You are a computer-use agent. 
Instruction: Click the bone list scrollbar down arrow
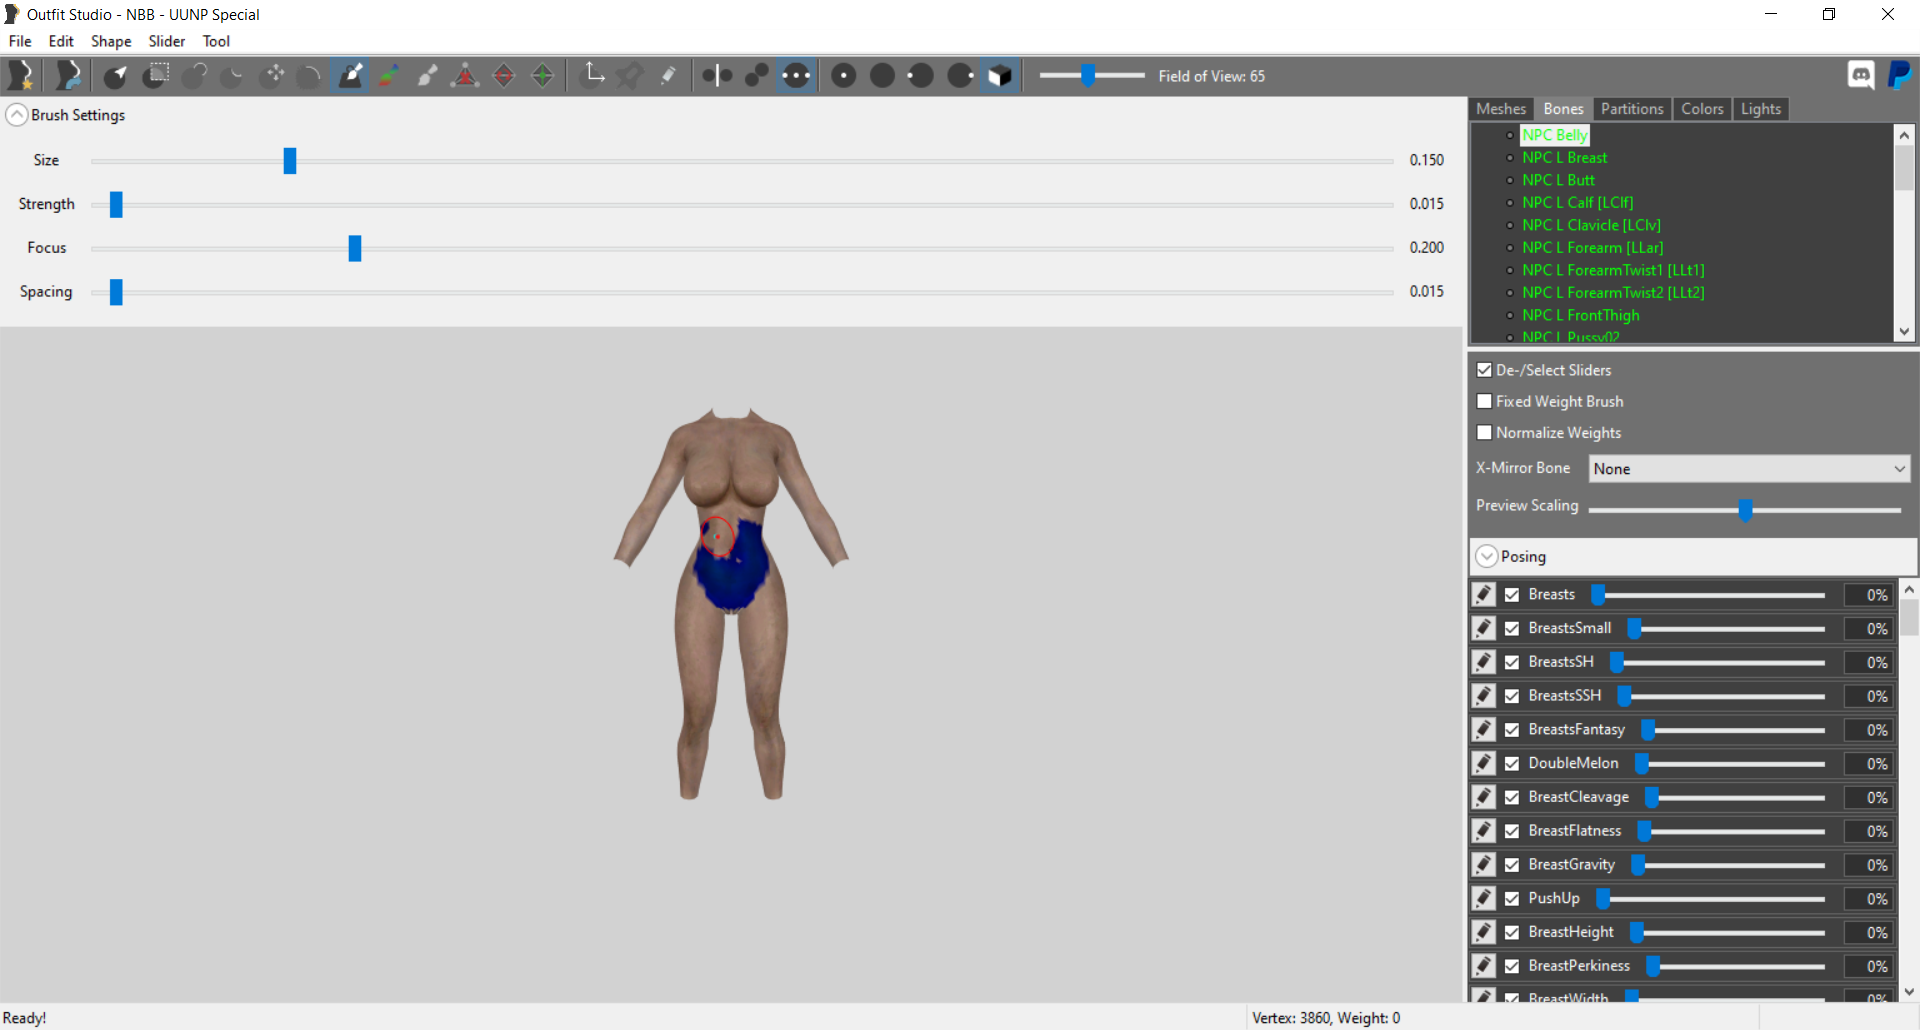tap(1904, 332)
